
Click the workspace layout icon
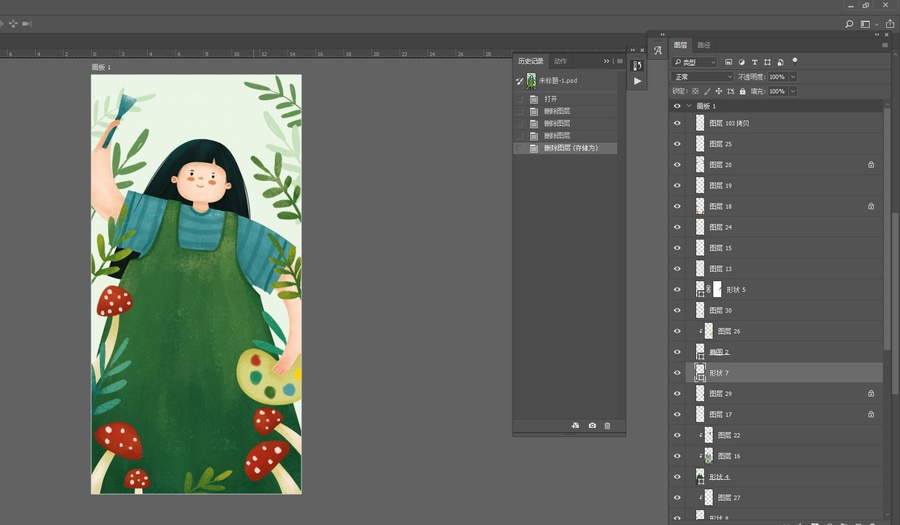click(865, 24)
